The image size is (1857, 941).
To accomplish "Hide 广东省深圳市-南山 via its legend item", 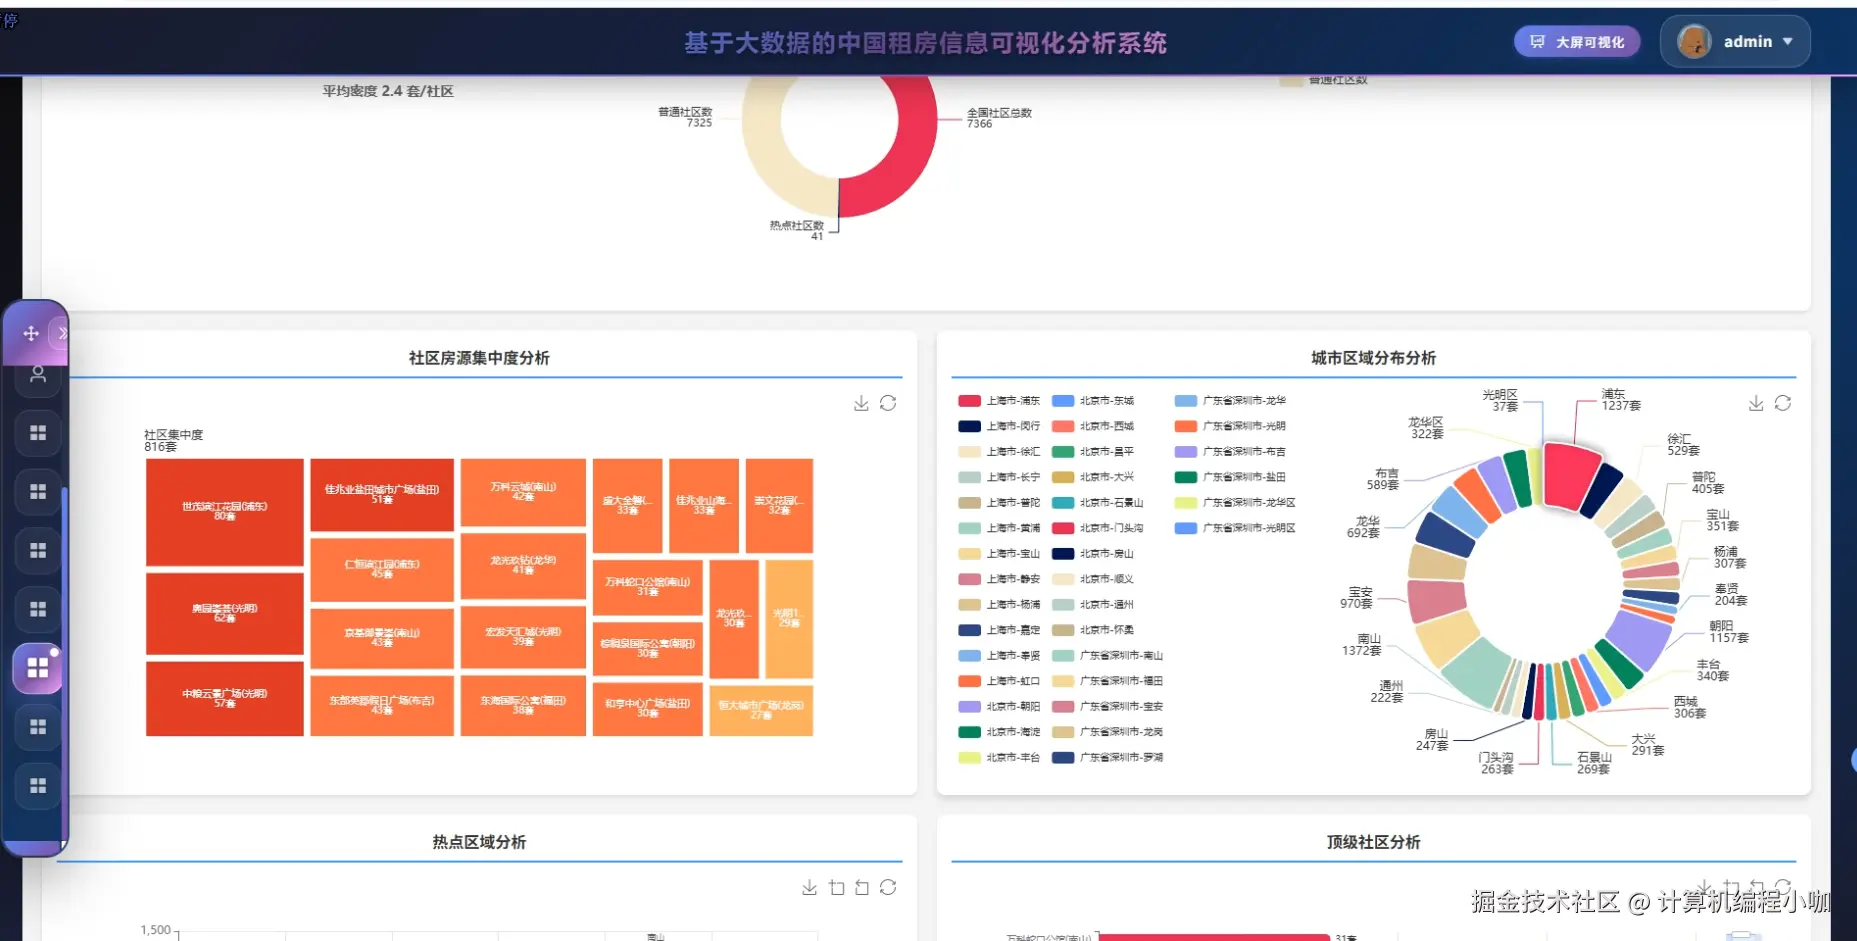I will click(1122, 655).
